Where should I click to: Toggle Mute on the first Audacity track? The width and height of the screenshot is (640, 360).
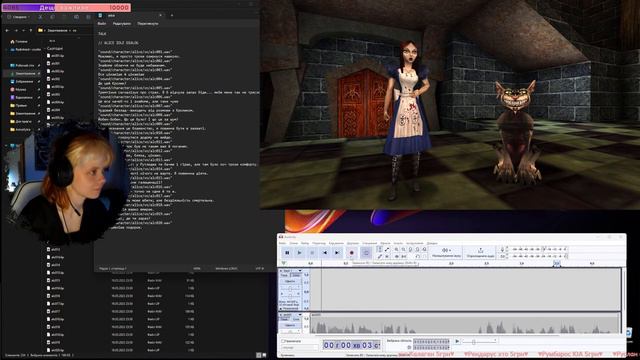(284, 275)
